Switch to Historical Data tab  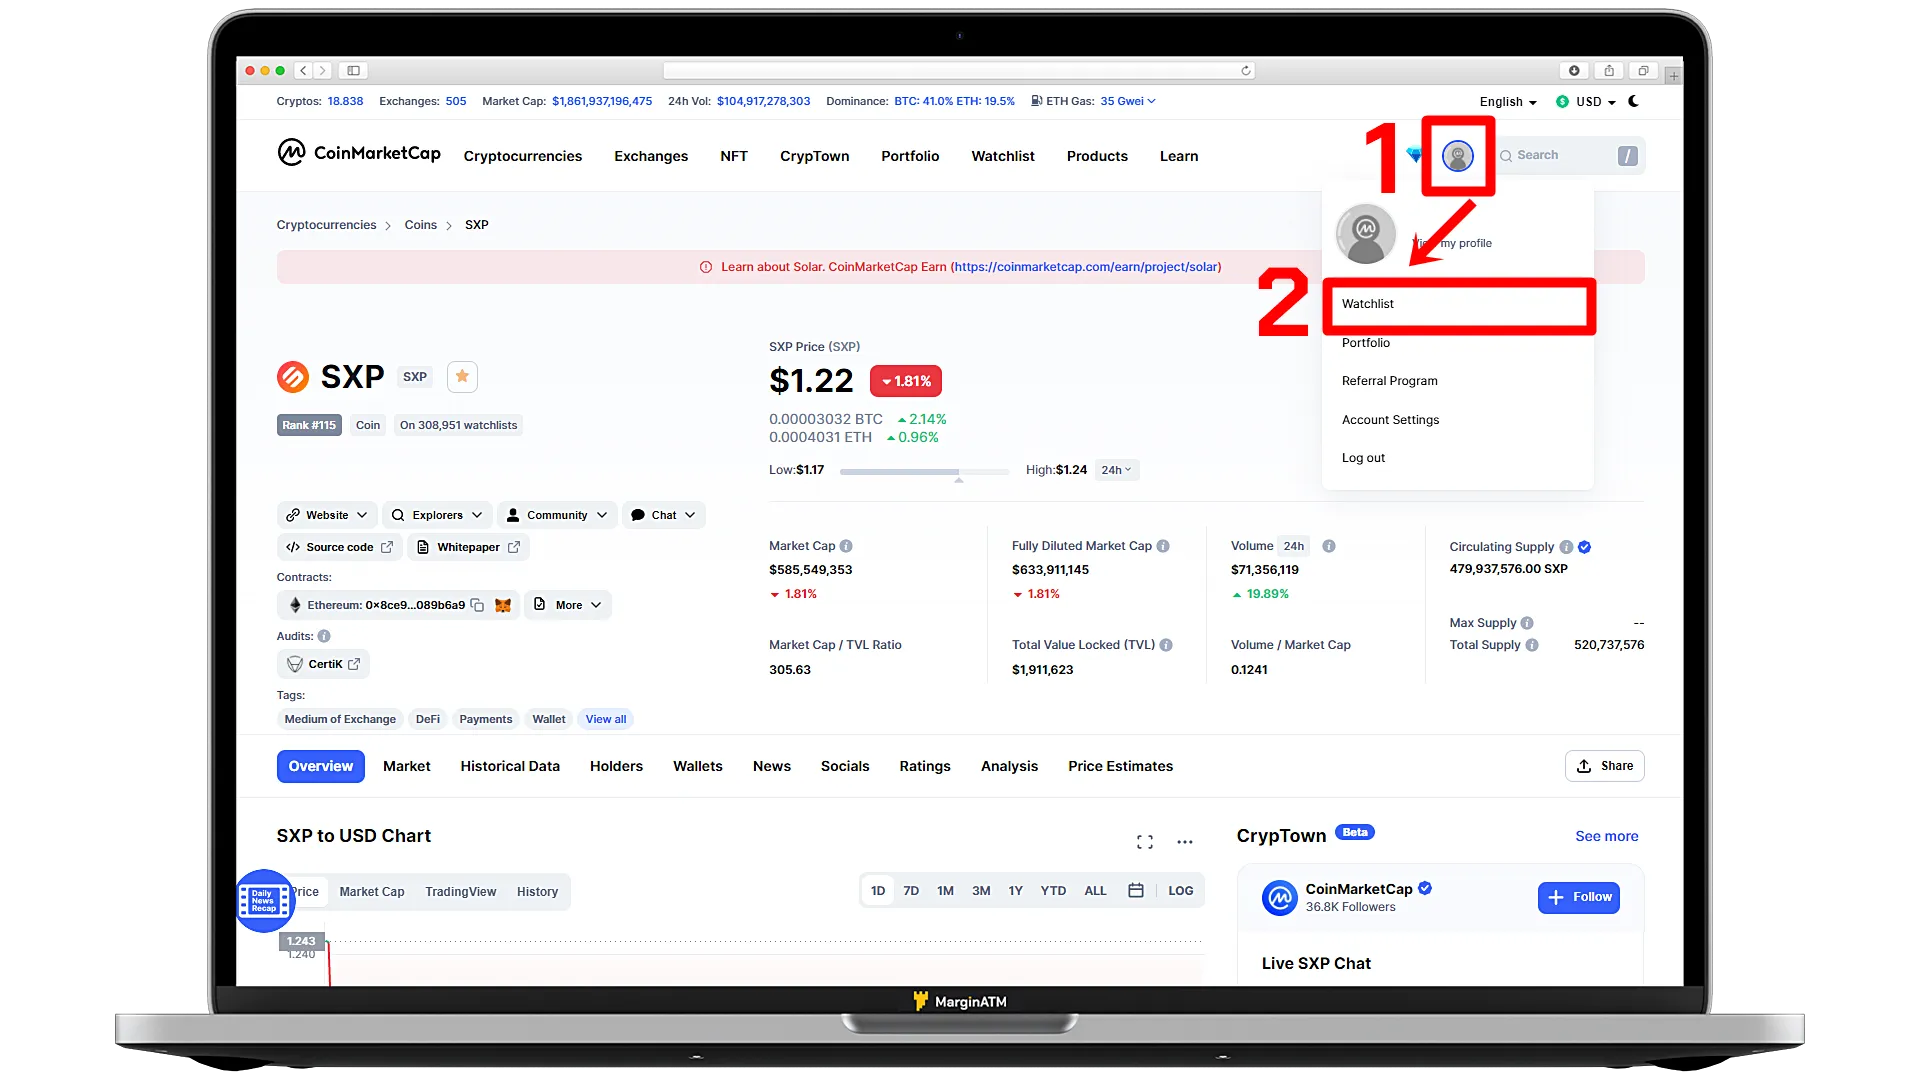(x=510, y=766)
